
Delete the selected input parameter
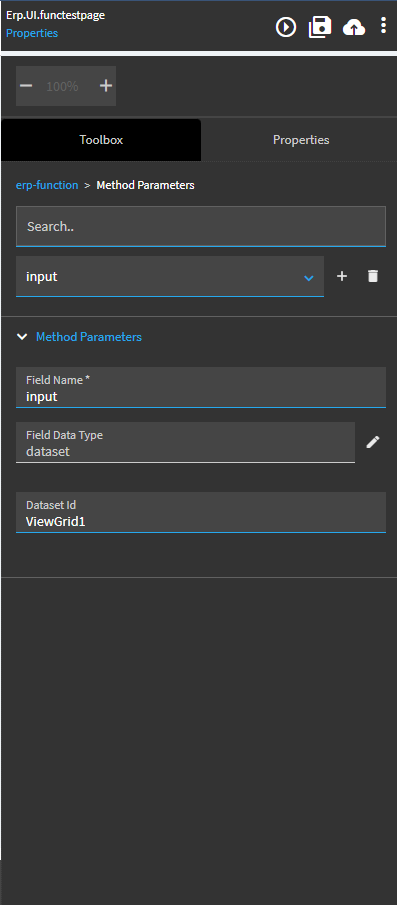tap(373, 276)
